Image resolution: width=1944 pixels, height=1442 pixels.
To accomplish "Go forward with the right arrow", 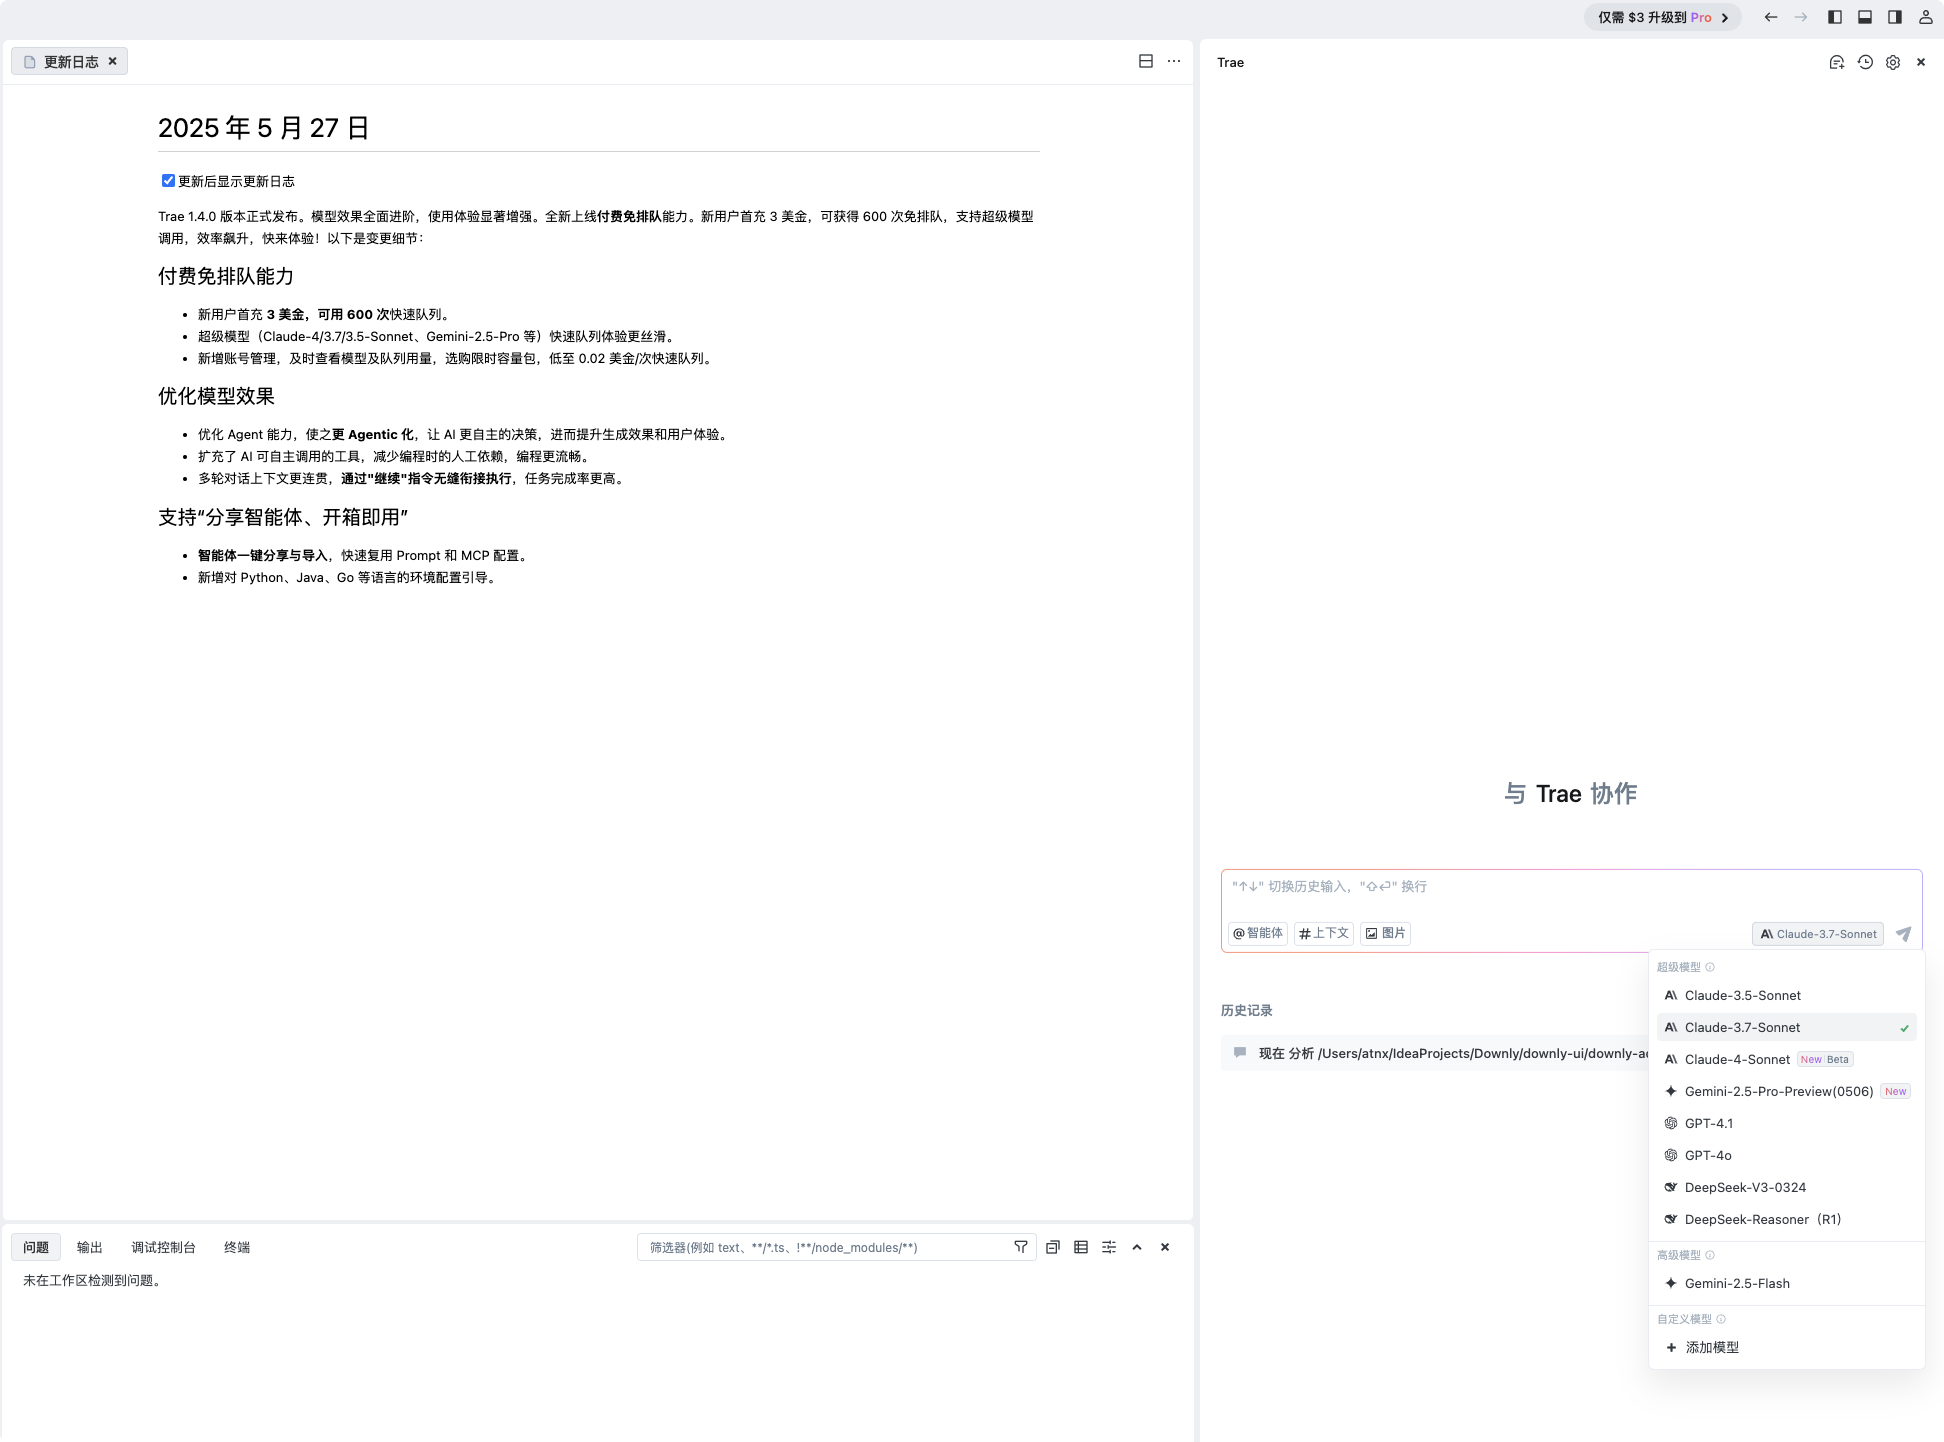I will [x=1801, y=17].
